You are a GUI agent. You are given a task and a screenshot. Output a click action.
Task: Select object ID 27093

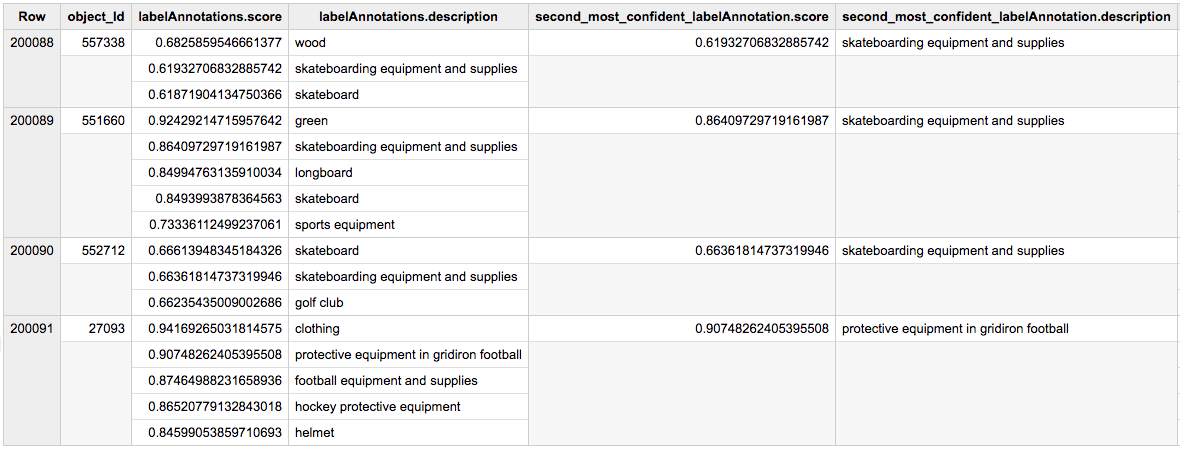(107, 329)
